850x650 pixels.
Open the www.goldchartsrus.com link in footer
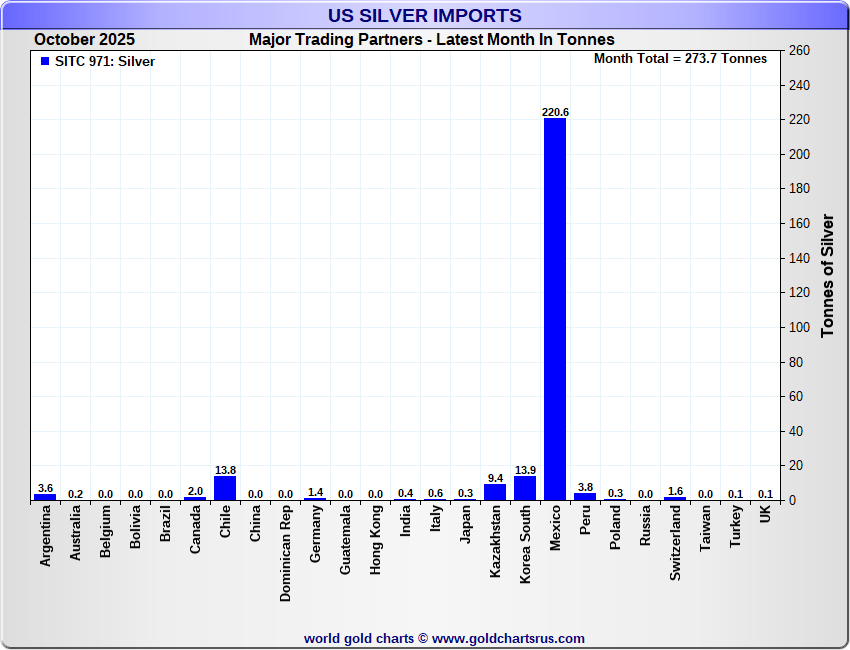click(x=508, y=638)
